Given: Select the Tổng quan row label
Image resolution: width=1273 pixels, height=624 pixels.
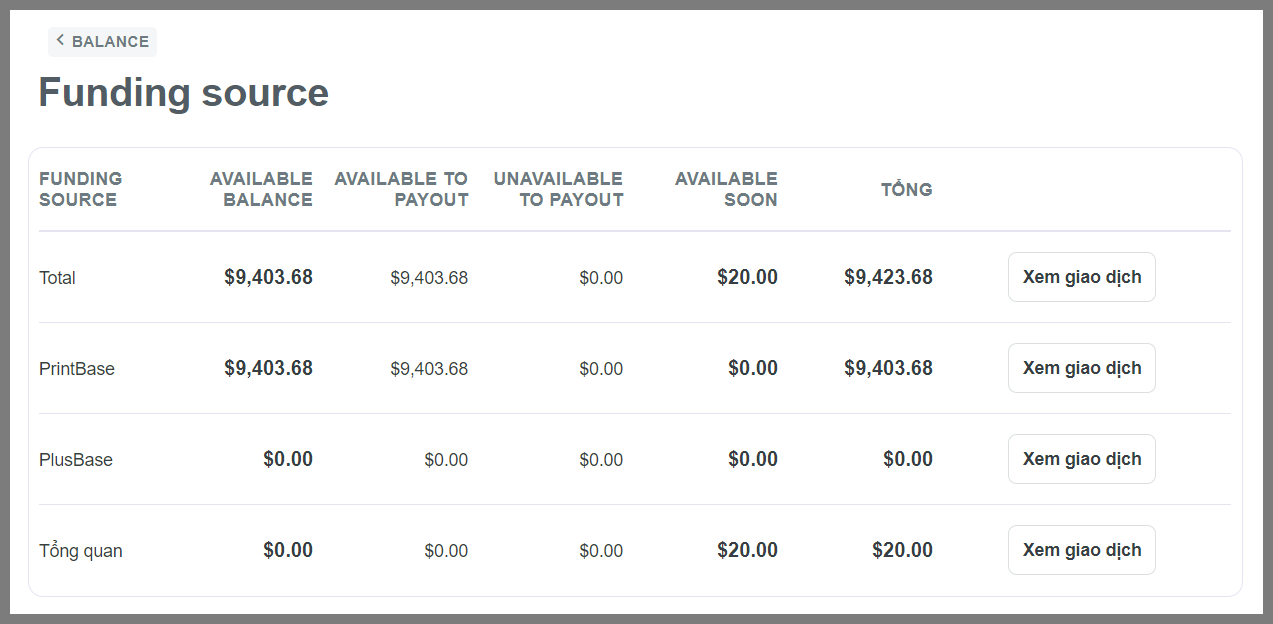Looking at the screenshot, I should [81, 551].
